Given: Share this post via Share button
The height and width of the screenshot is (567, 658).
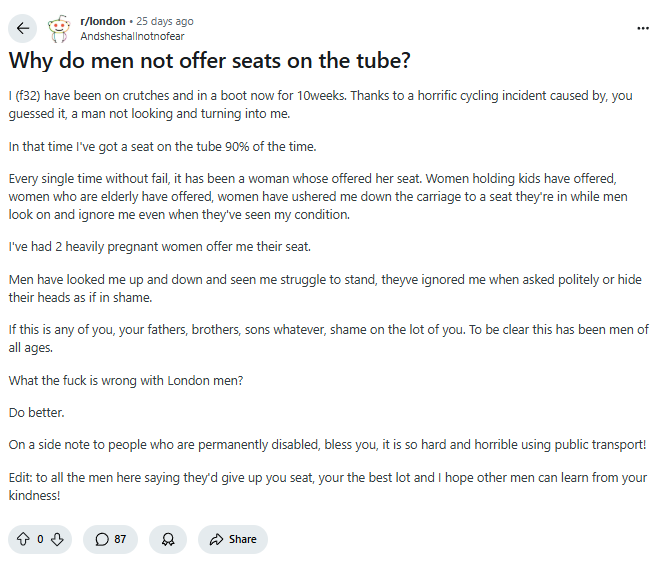Looking at the screenshot, I should tap(233, 539).
